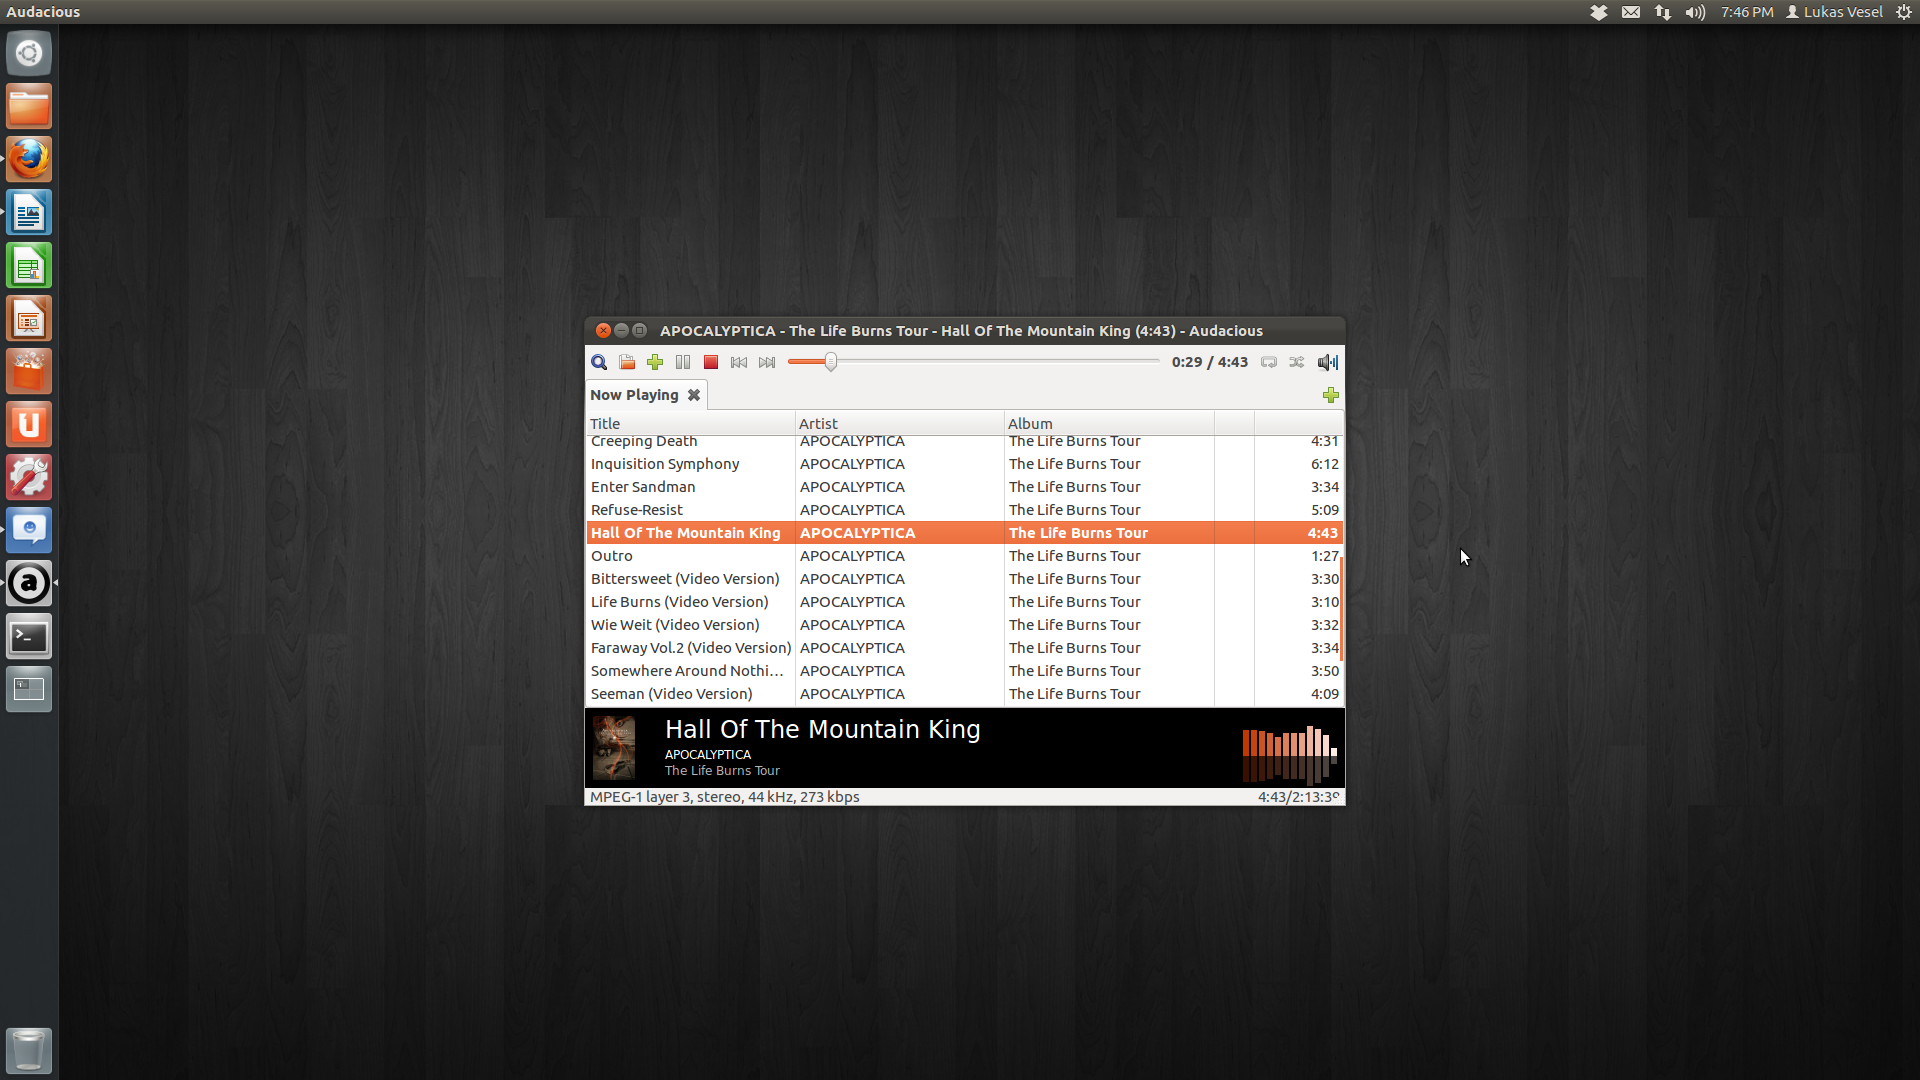Select the track Life Burns (Video Version)
This screenshot has height=1080, width=1920.
pos(963,602)
